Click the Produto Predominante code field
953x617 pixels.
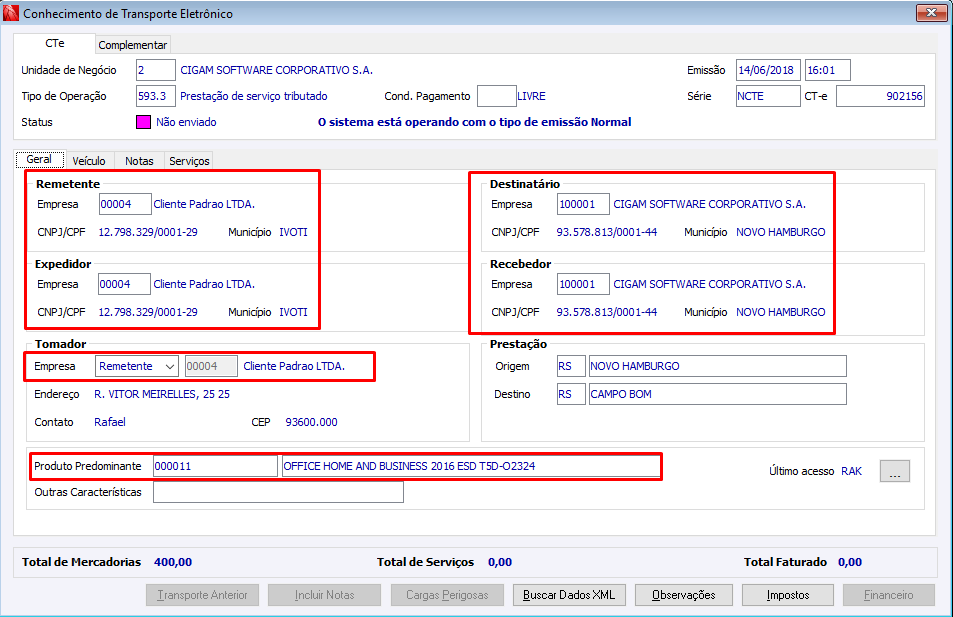pyautogui.click(x=215, y=466)
